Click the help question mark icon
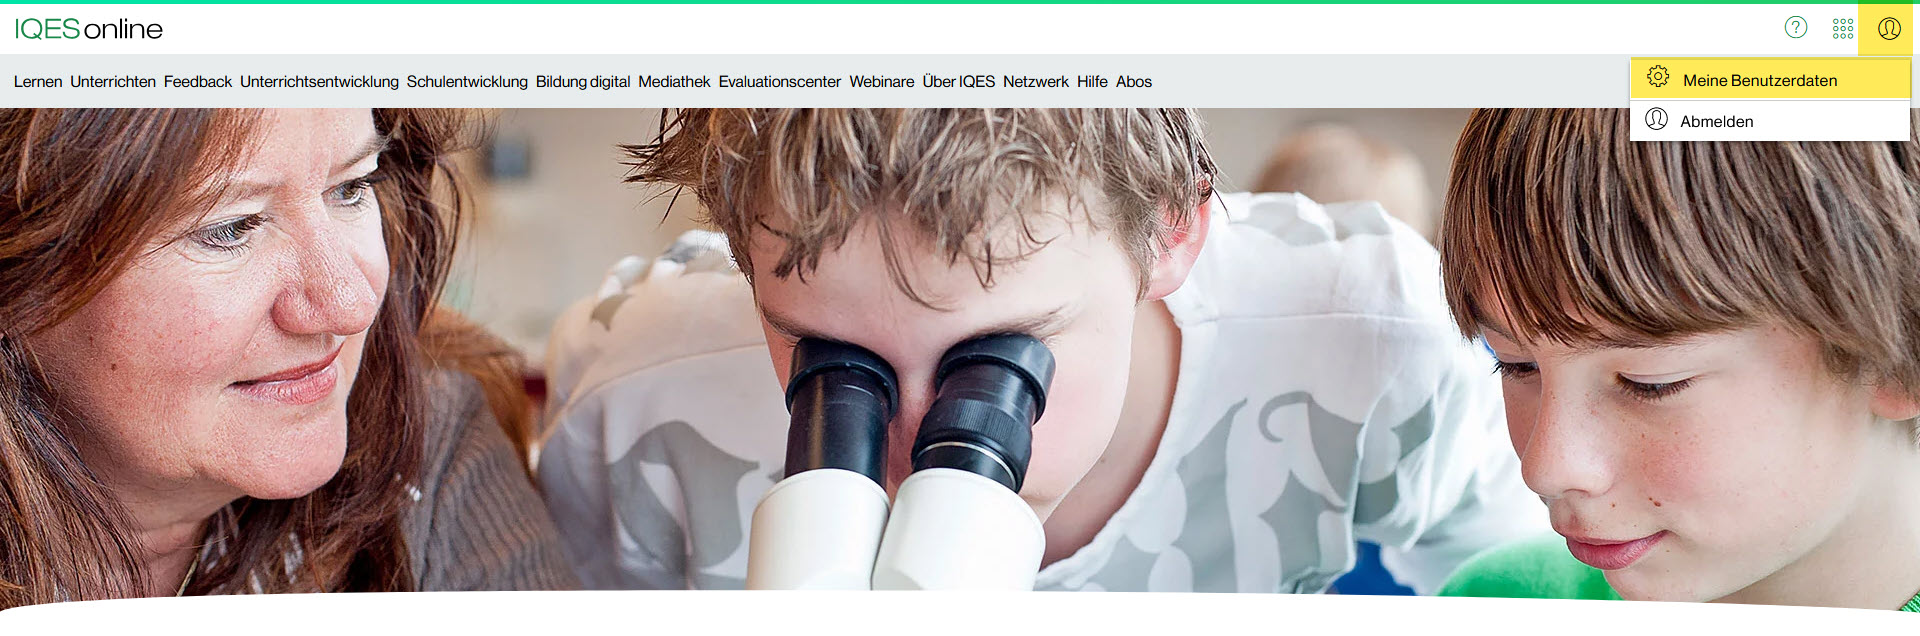The image size is (1920, 636). (x=1796, y=28)
